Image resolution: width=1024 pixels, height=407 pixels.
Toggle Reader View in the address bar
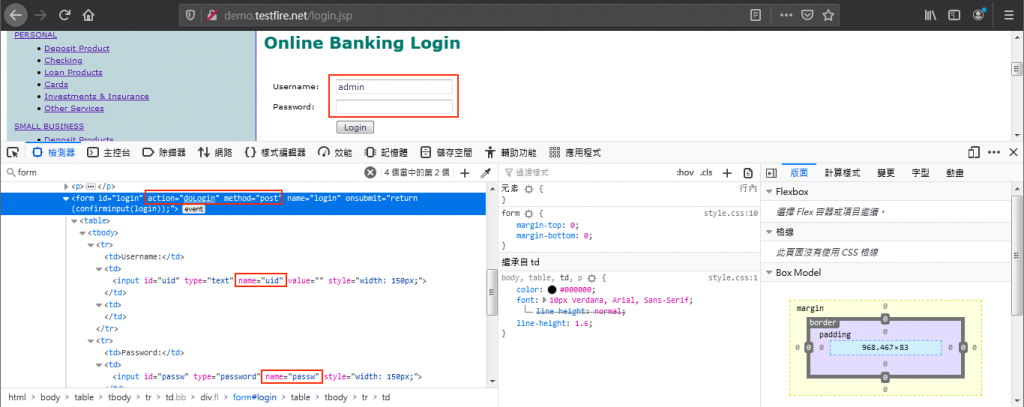pos(756,14)
